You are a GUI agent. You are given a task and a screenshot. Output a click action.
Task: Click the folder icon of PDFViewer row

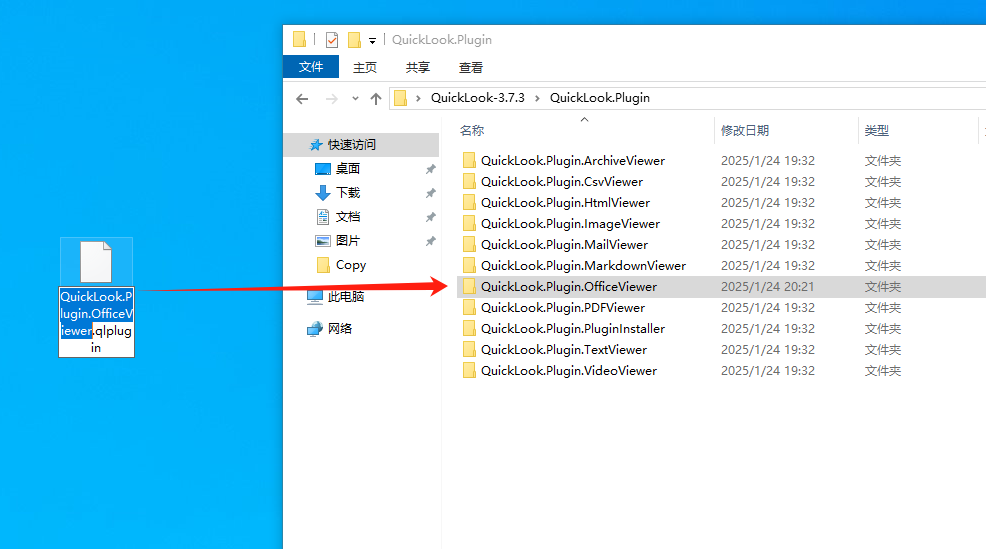(x=469, y=308)
